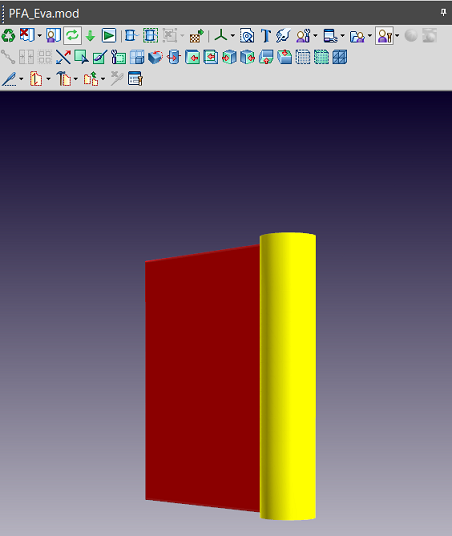Open dropdown next to green coordinate axes icon
This screenshot has width=452, height=536.
pos(233,36)
